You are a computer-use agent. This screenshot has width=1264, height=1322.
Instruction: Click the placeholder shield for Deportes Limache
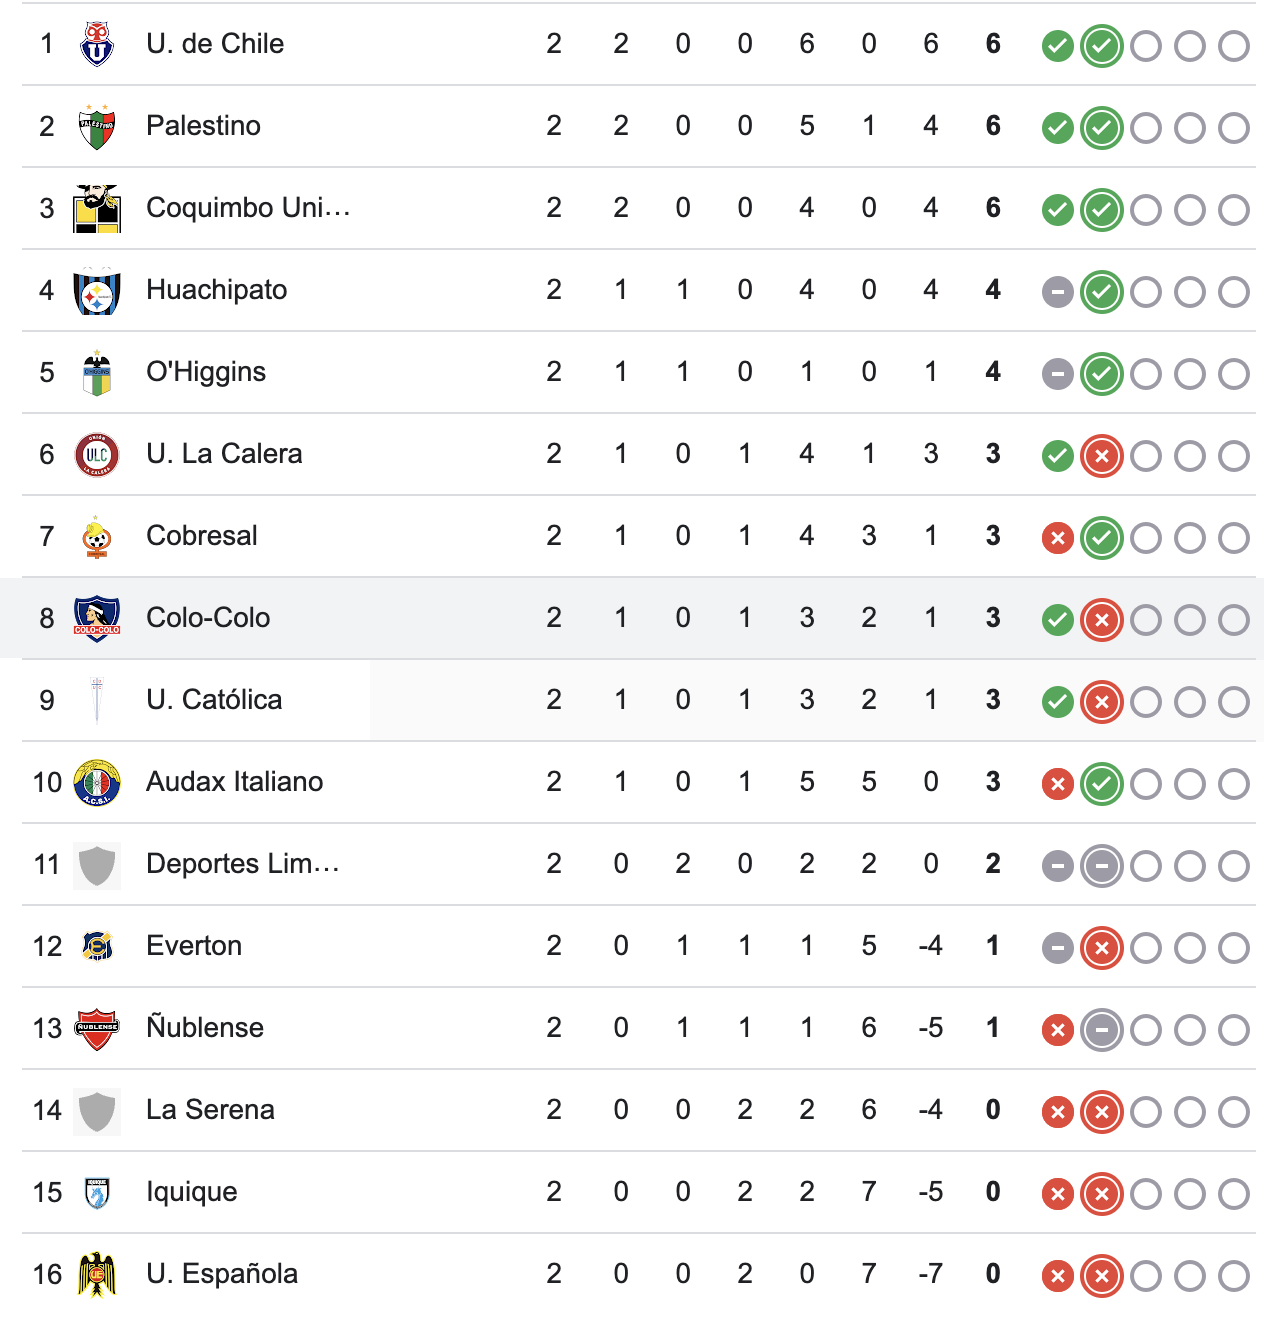click(x=97, y=865)
